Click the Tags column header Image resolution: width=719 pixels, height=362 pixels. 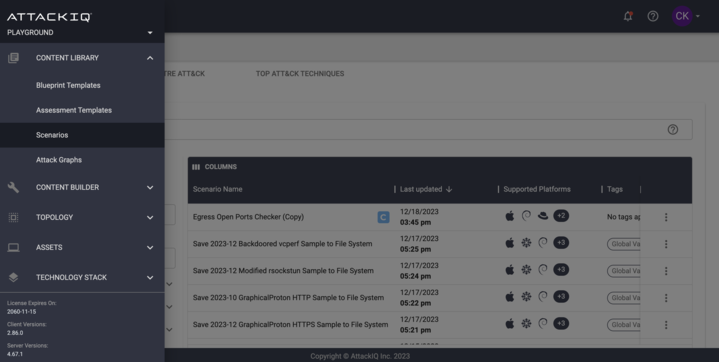coord(615,189)
